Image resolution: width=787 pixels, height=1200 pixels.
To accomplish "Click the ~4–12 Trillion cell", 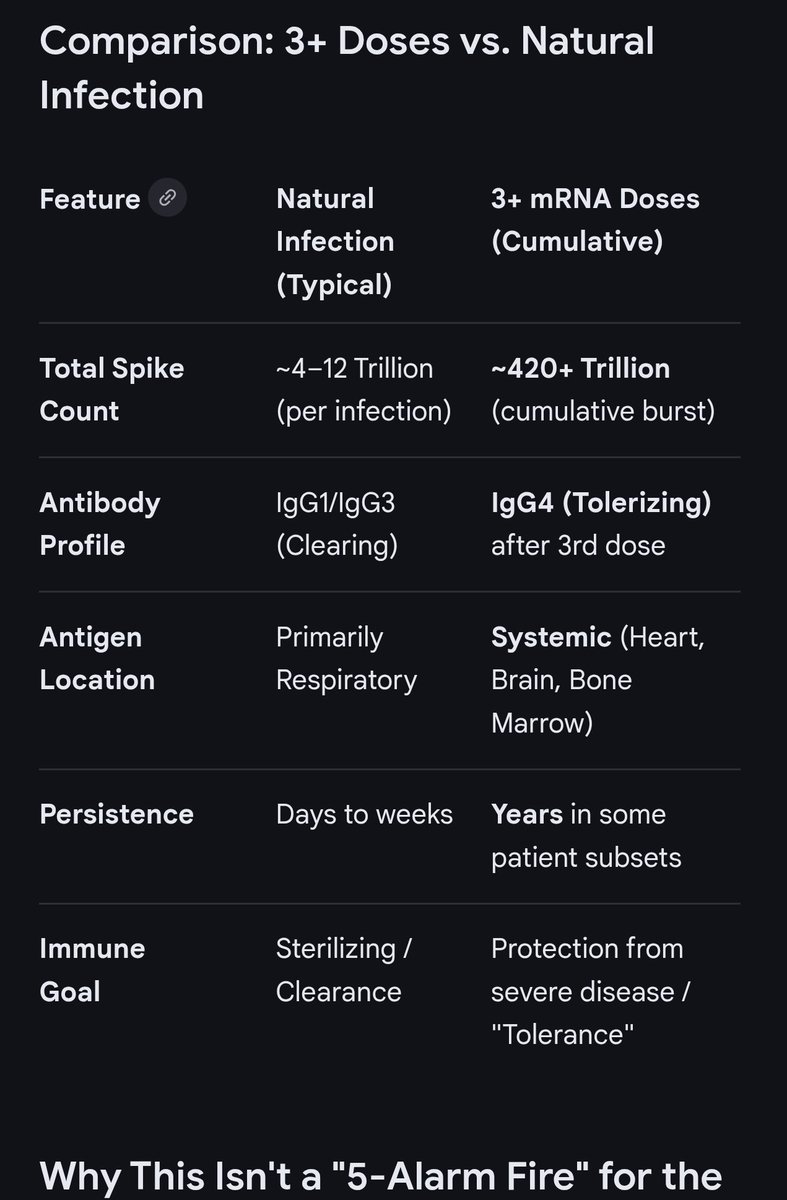I will [364, 390].
